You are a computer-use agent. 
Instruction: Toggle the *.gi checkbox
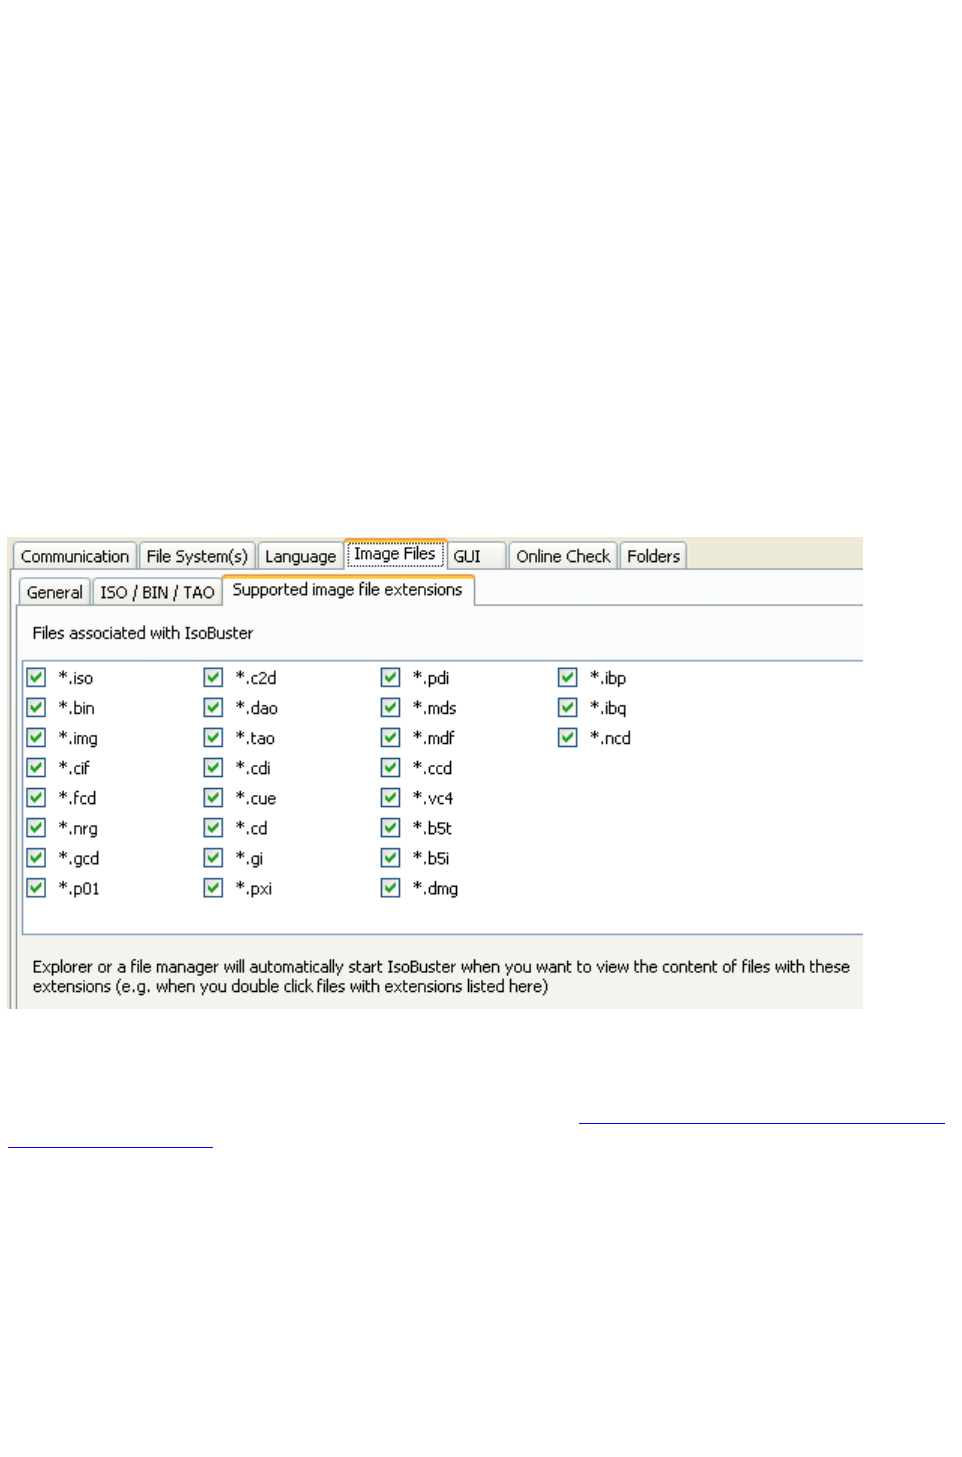(213, 857)
